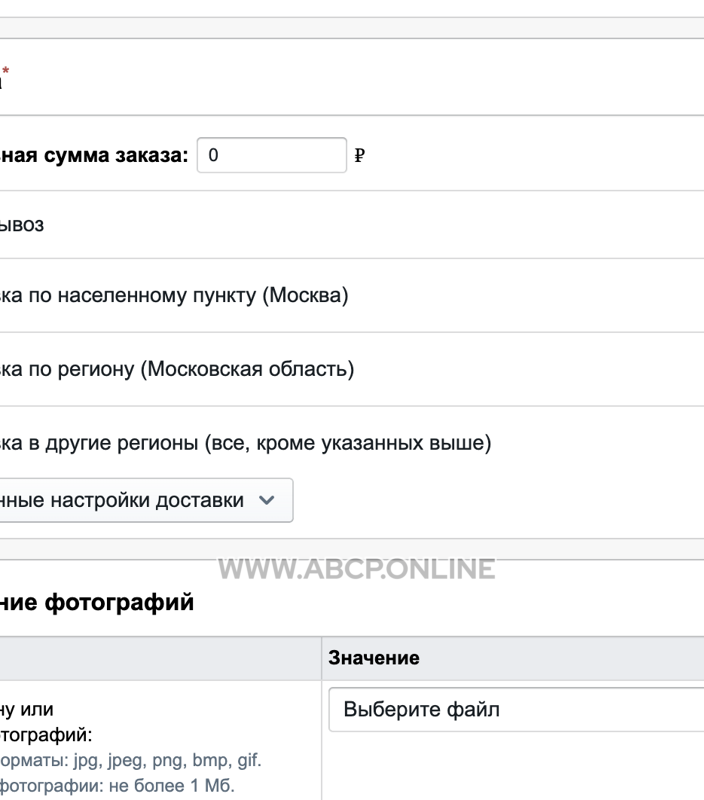Screen dimensions: 704x800
Task: Select the pickup delivery option label
Action: click(x=22, y=225)
